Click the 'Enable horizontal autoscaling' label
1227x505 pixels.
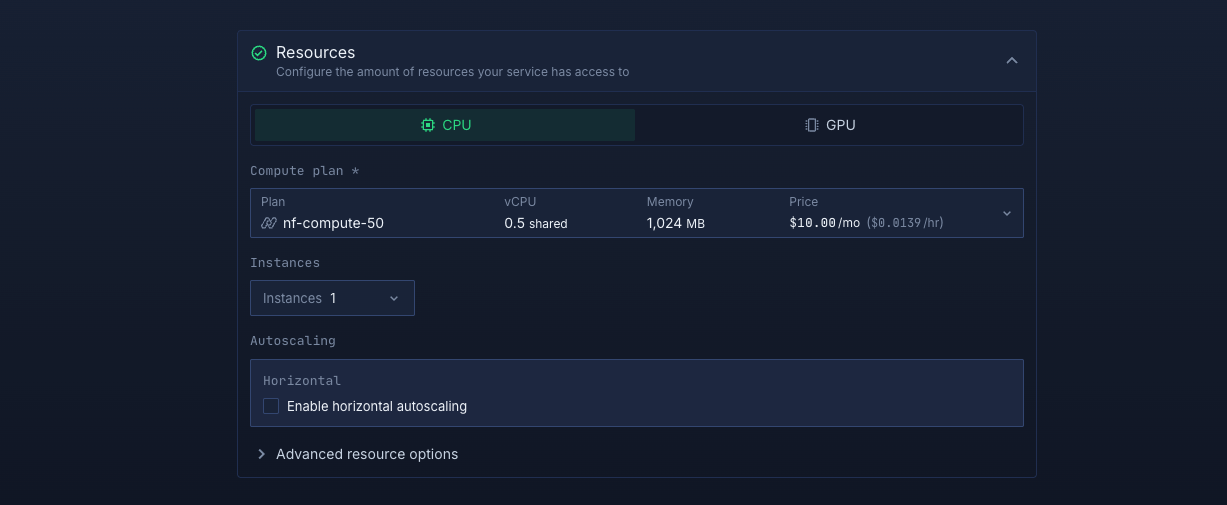377,406
